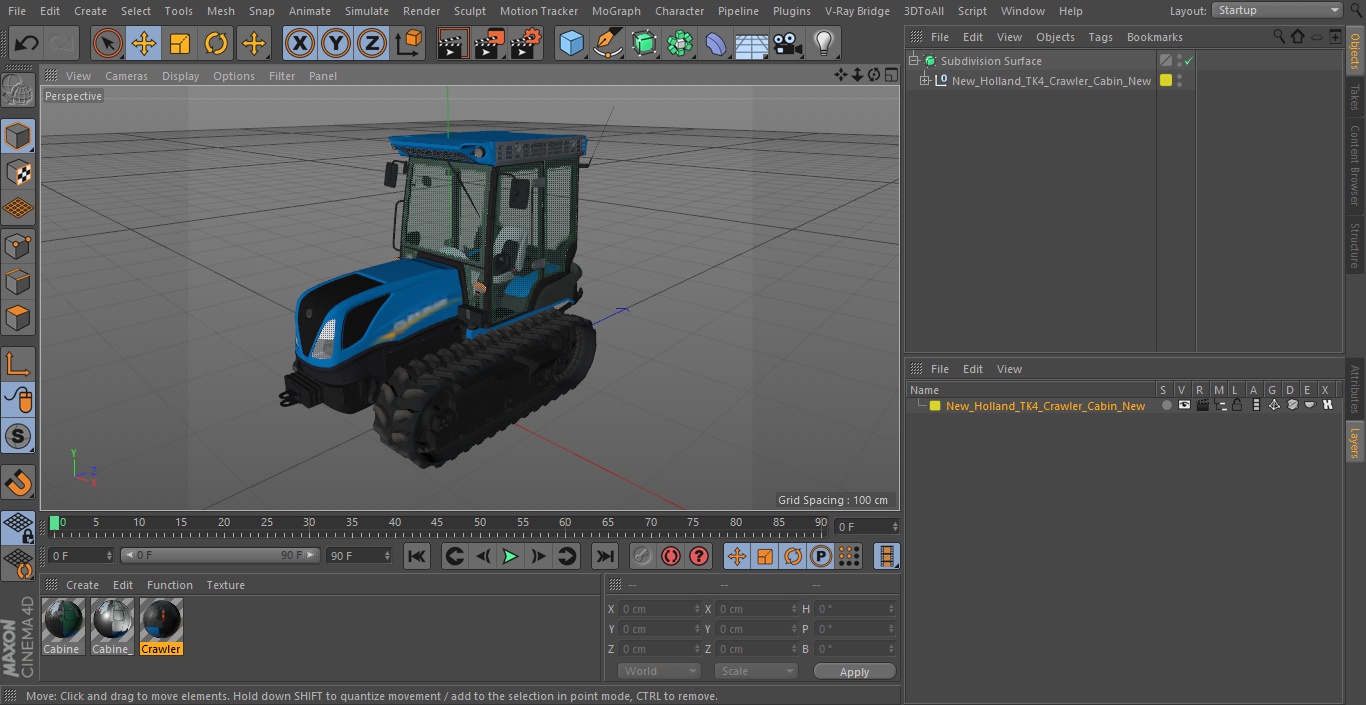The image size is (1366, 705).
Task: Click the yellow layer swatch of New_Holland object
Action: [1166, 81]
